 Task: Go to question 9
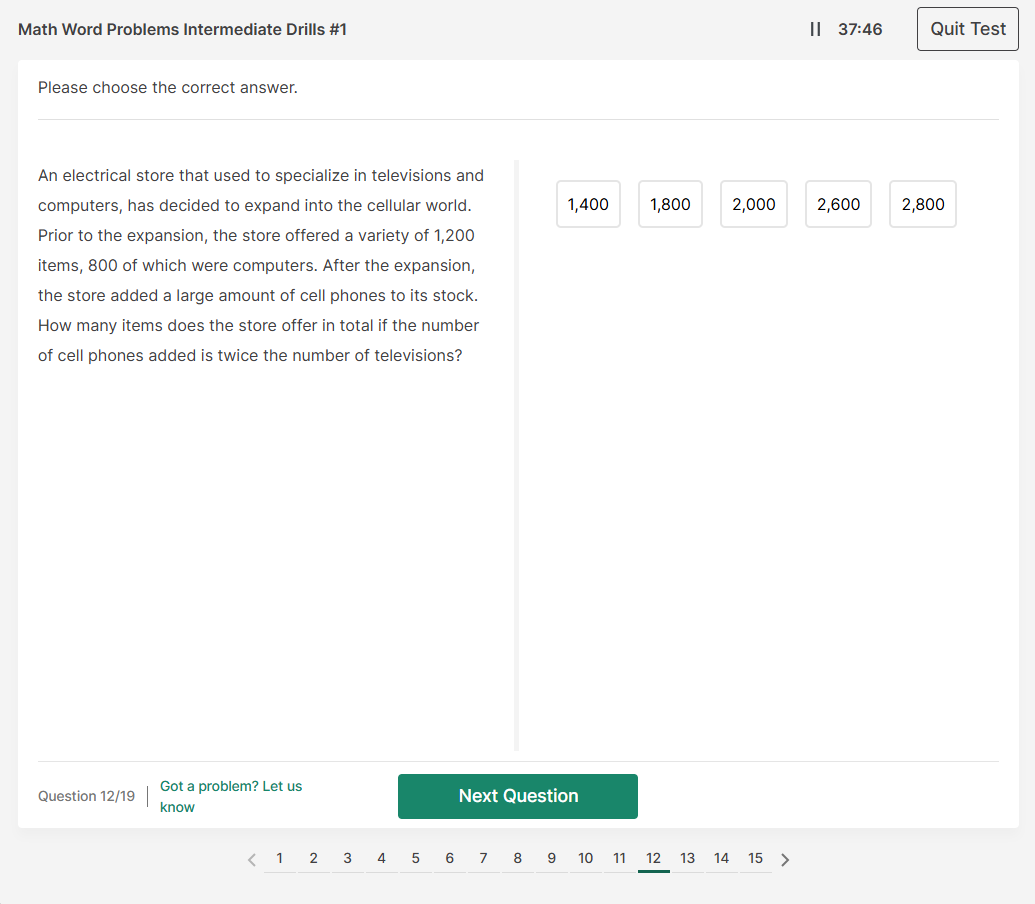[552, 858]
